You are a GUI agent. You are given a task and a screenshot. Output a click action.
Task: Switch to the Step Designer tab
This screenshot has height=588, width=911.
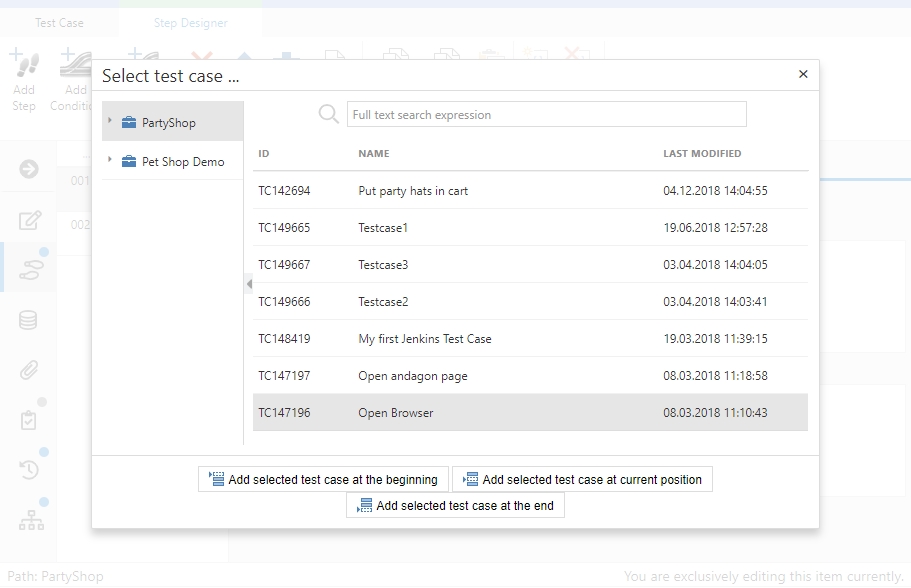[x=190, y=23]
